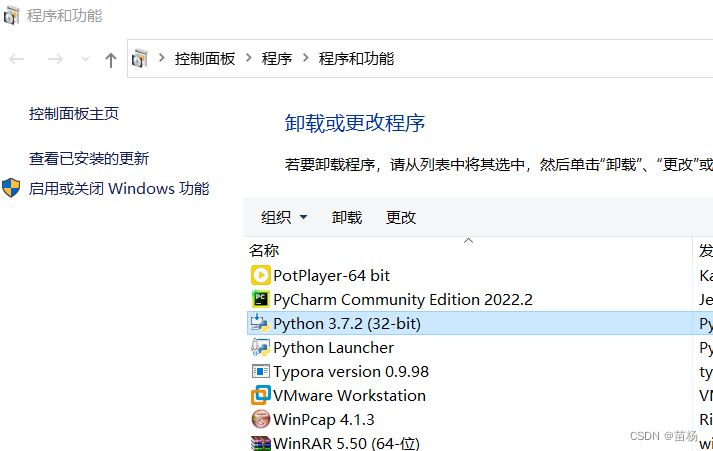This screenshot has width=713, height=451.
Task: Go up one level with up arrow
Action: (110, 60)
